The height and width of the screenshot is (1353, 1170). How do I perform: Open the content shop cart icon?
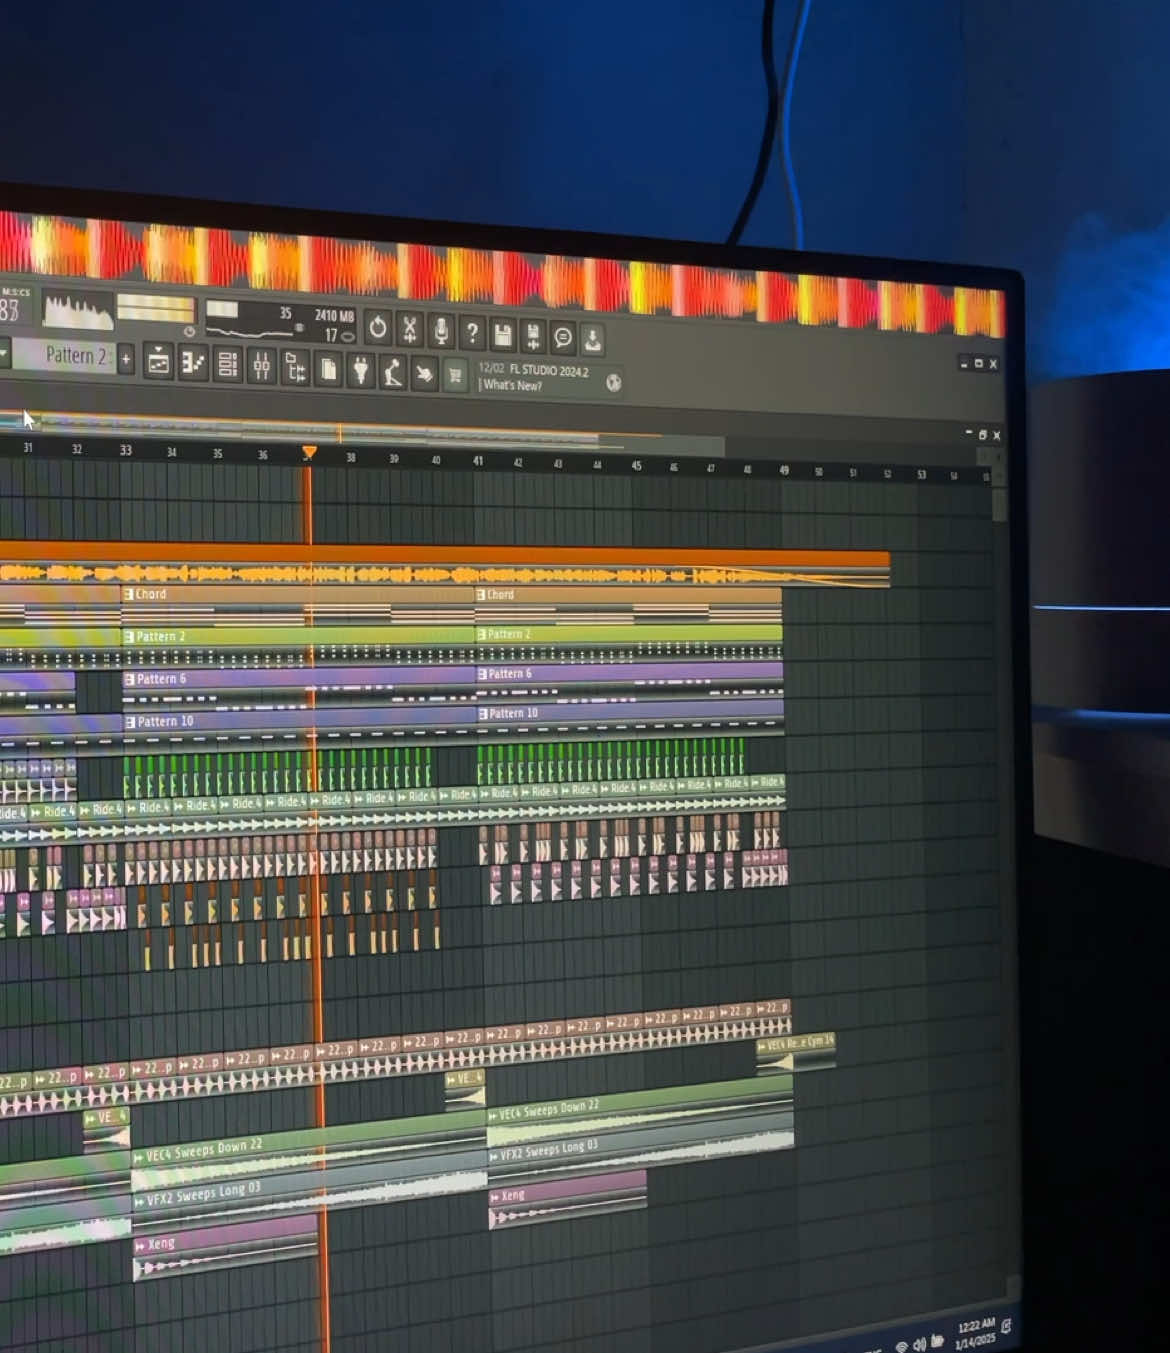pyautogui.click(x=455, y=377)
